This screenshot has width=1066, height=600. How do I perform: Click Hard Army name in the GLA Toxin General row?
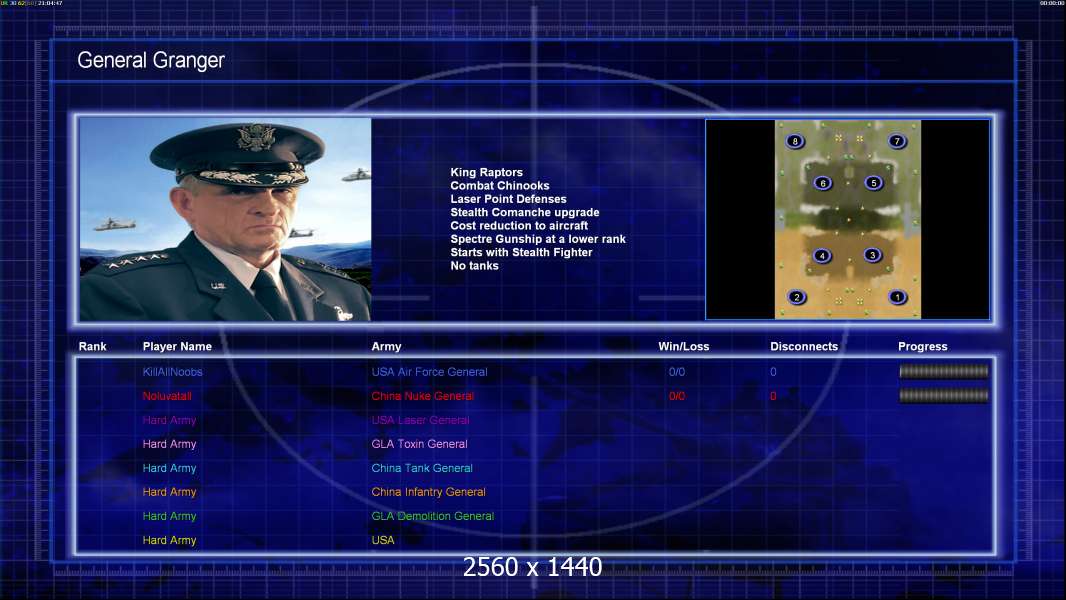(x=169, y=444)
